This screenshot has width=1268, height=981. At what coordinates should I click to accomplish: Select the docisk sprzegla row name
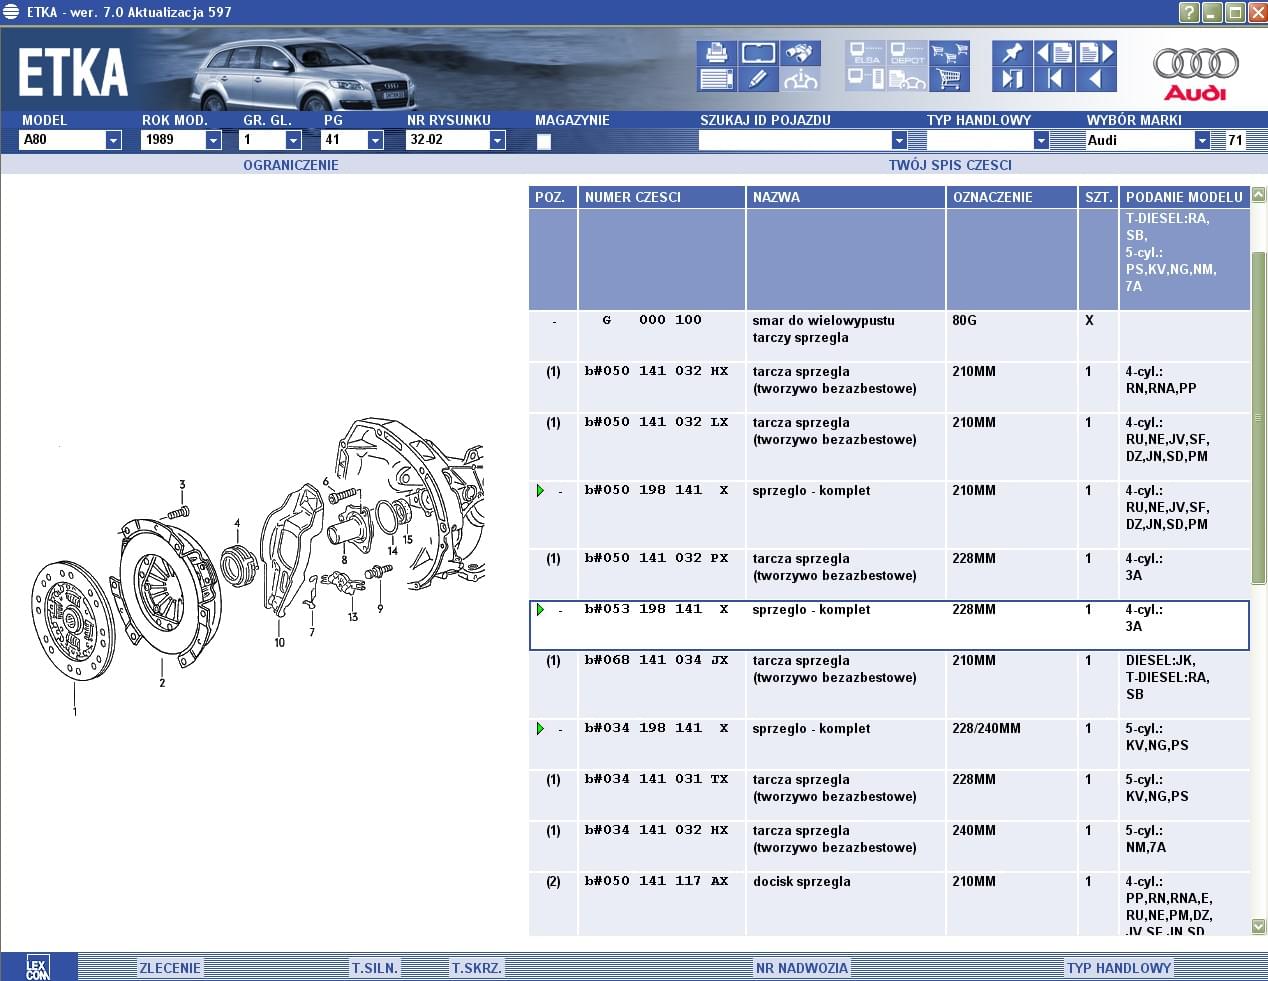pos(801,881)
